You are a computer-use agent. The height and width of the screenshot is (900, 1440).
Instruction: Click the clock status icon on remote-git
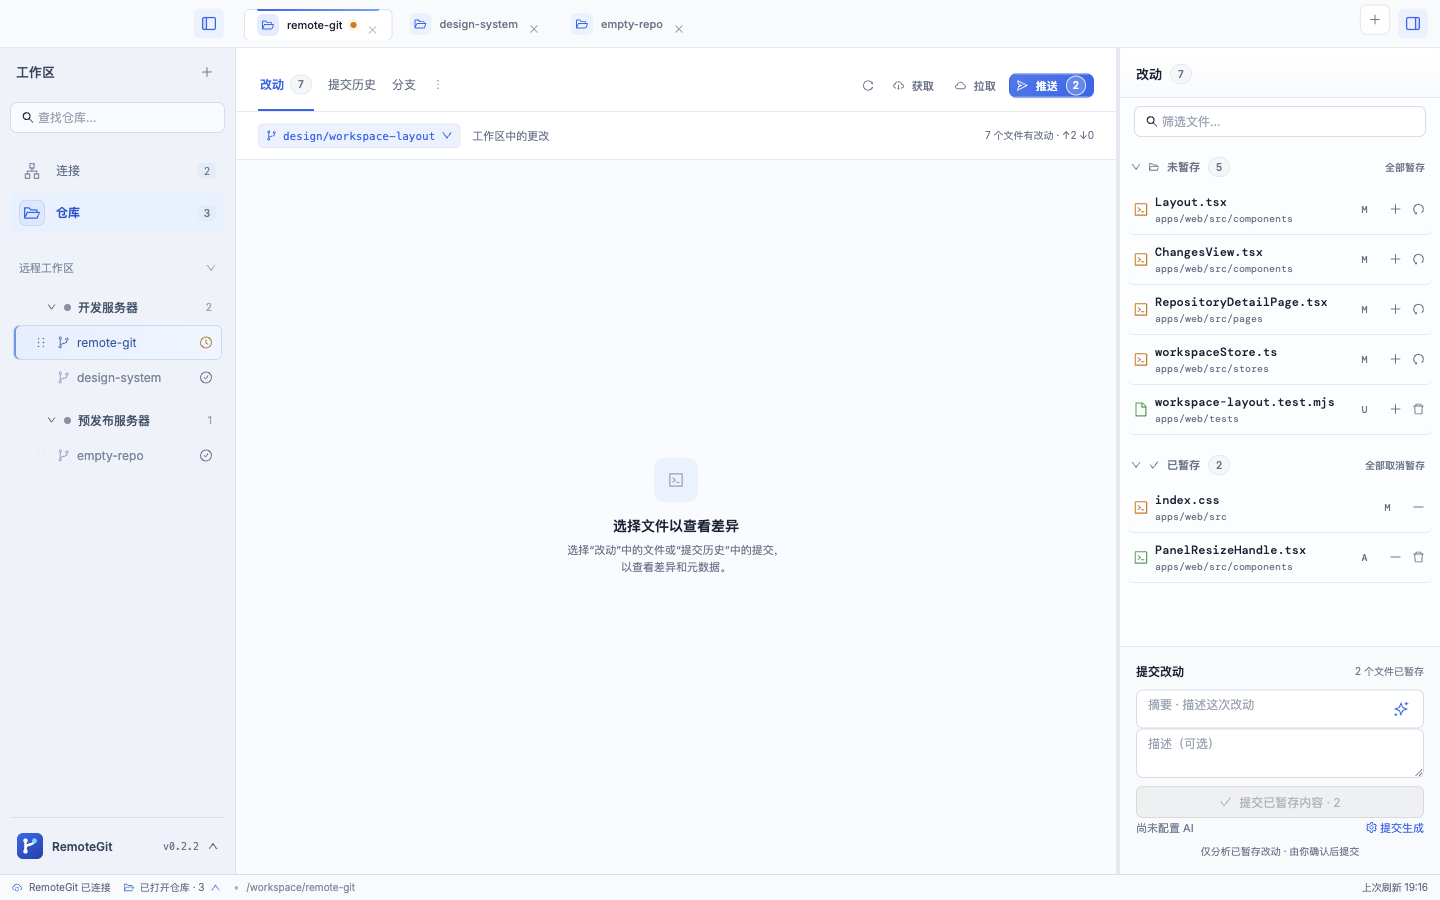(x=206, y=342)
